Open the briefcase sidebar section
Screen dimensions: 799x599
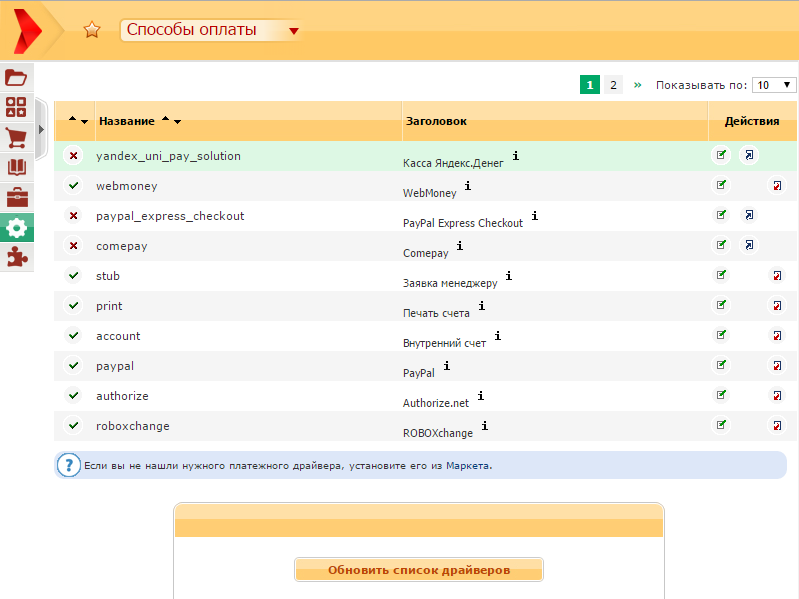point(16,197)
